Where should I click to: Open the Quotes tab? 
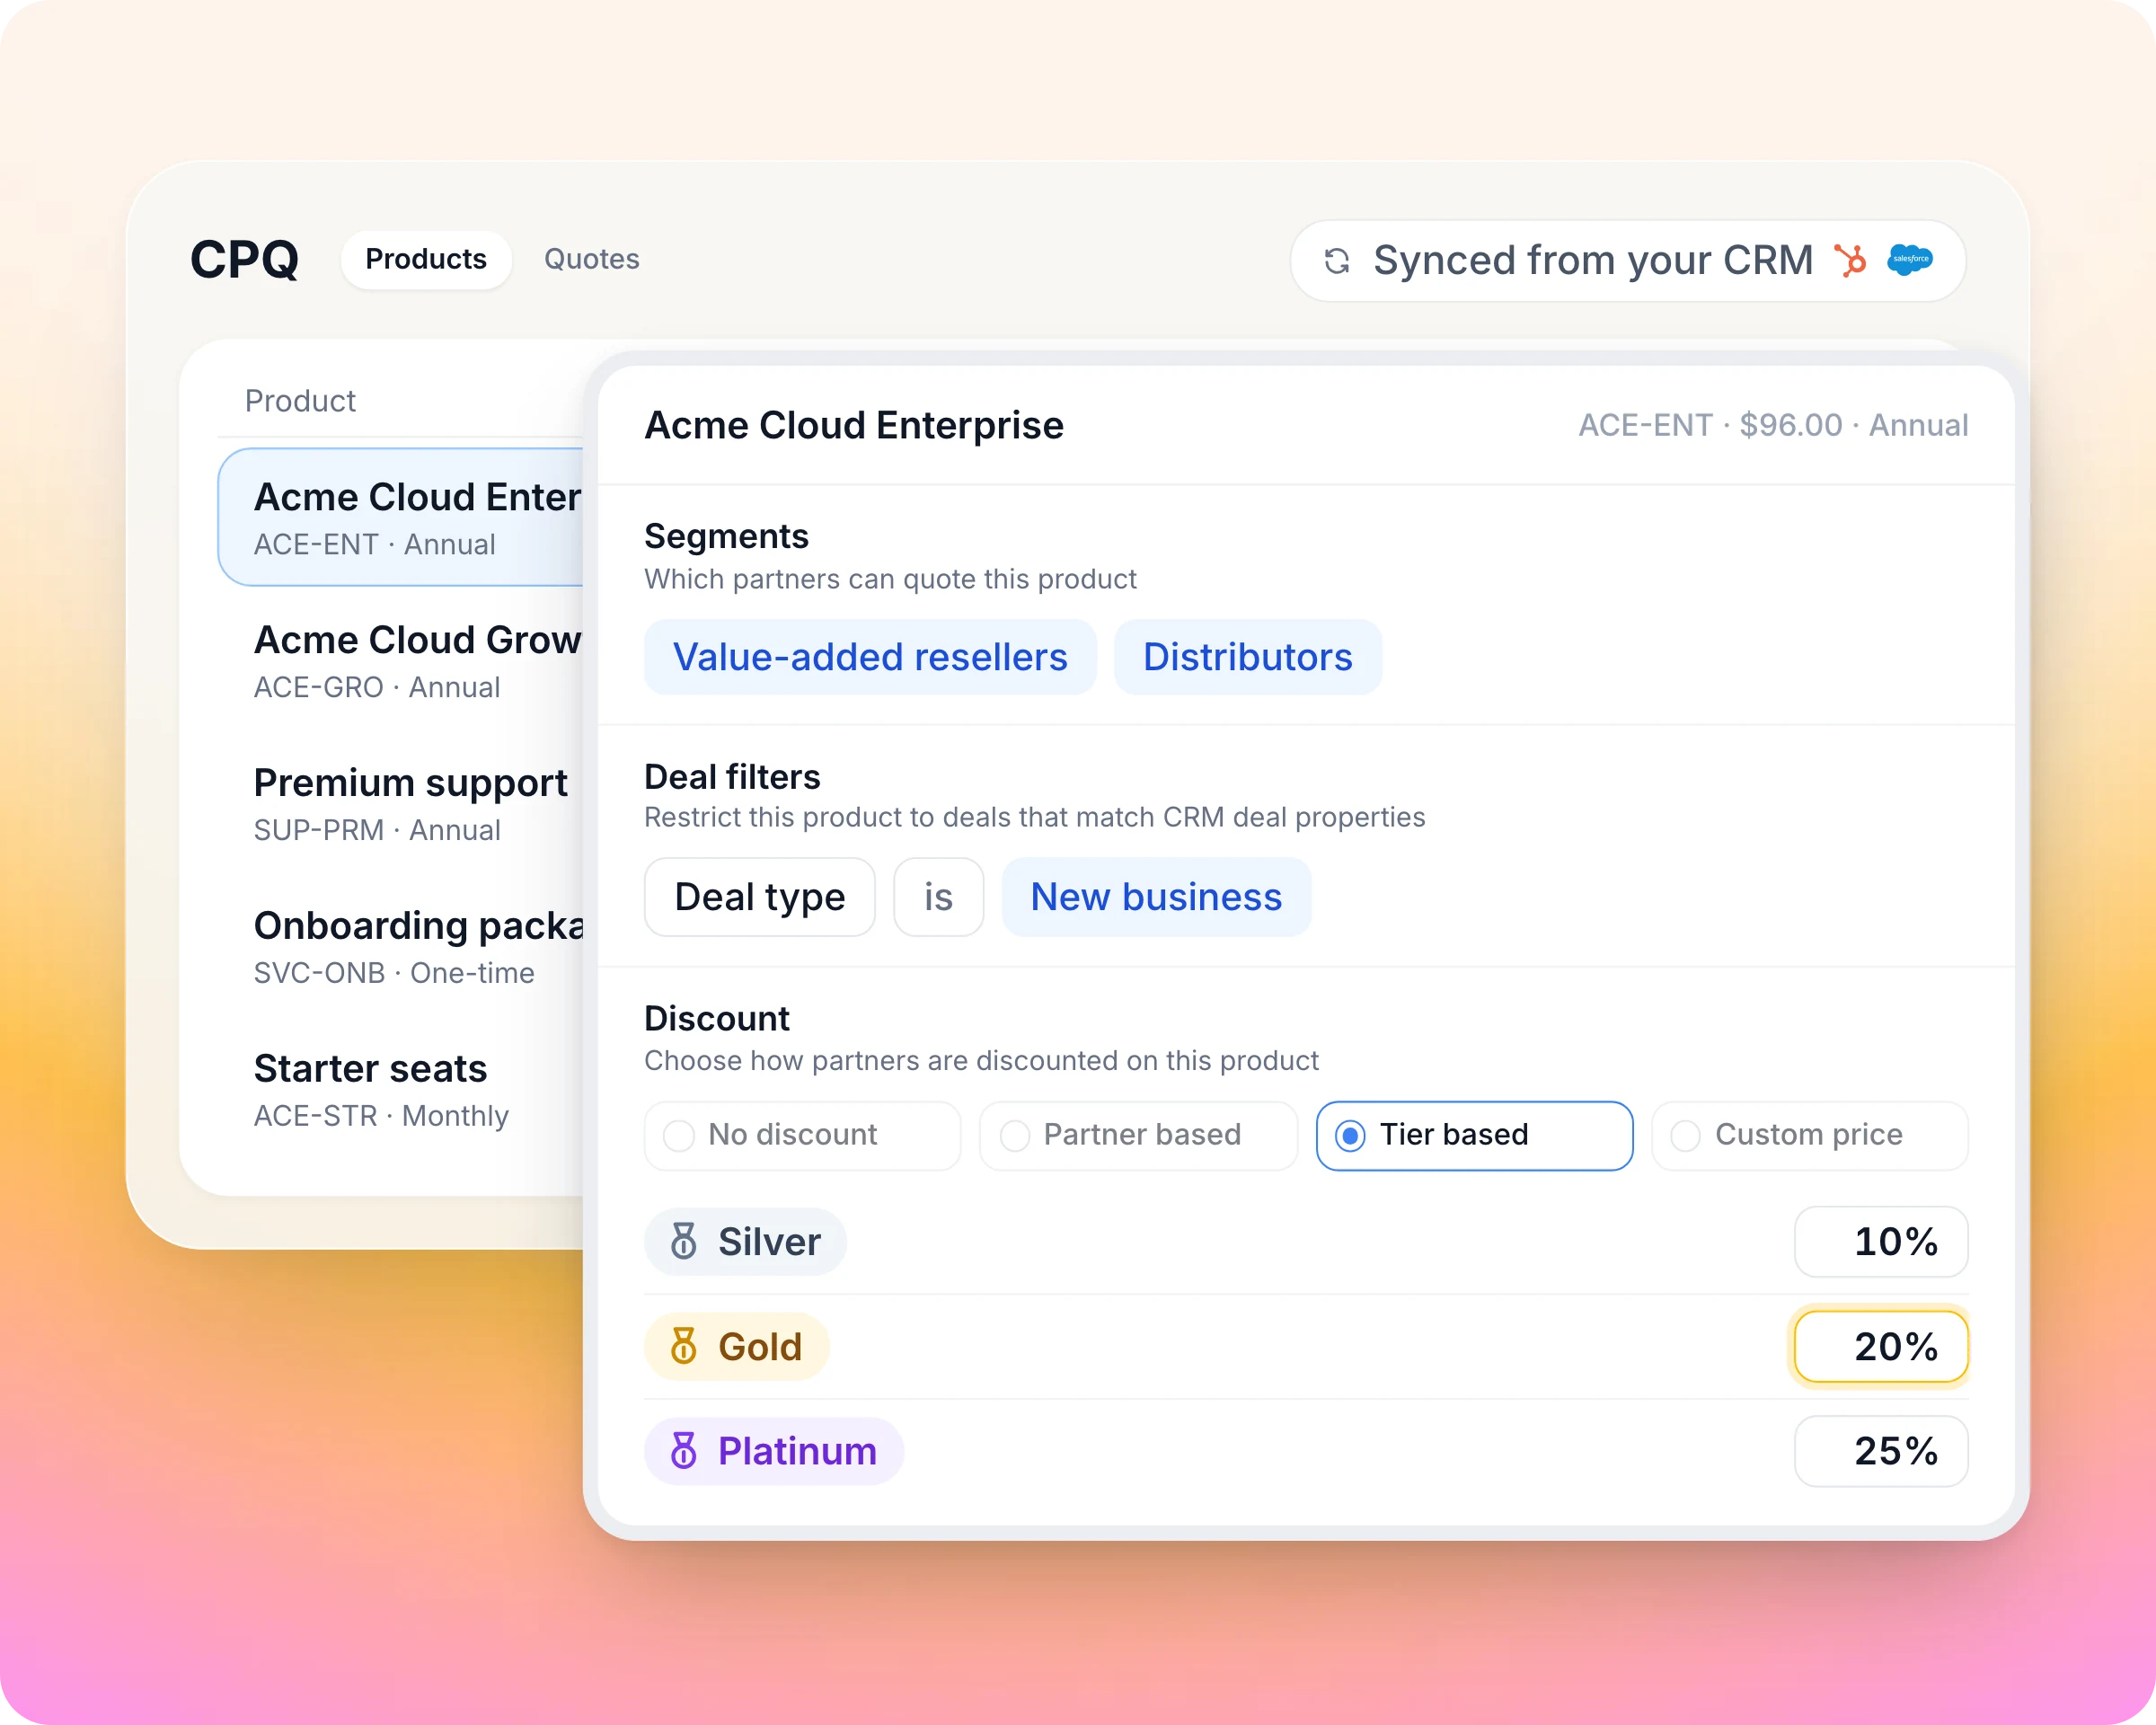(x=591, y=260)
